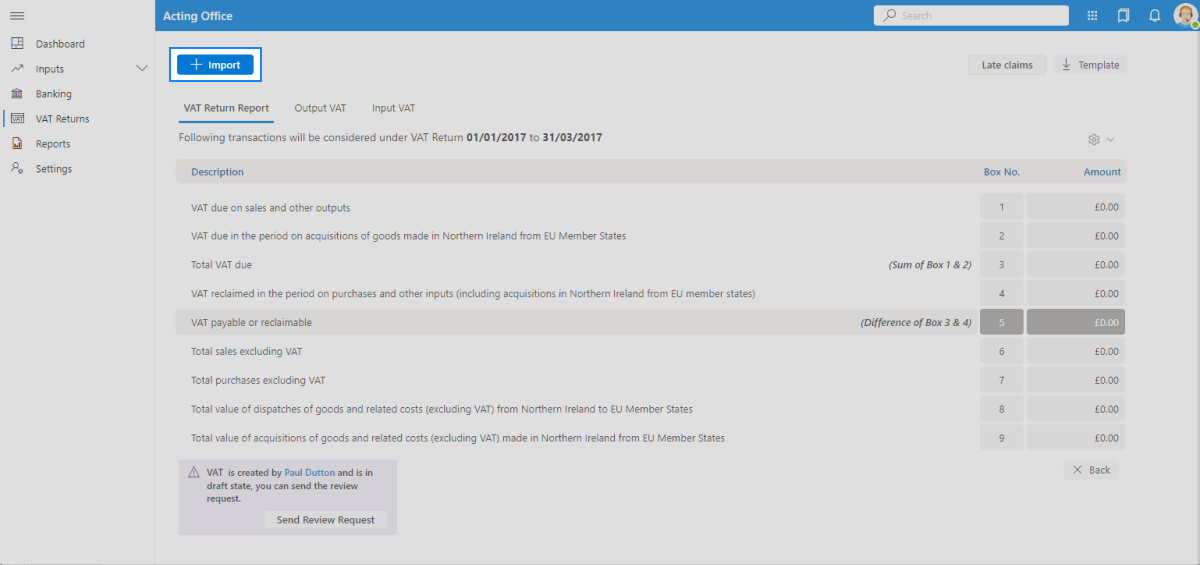Switch to the Input VAT tab

[x=393, y=108]
